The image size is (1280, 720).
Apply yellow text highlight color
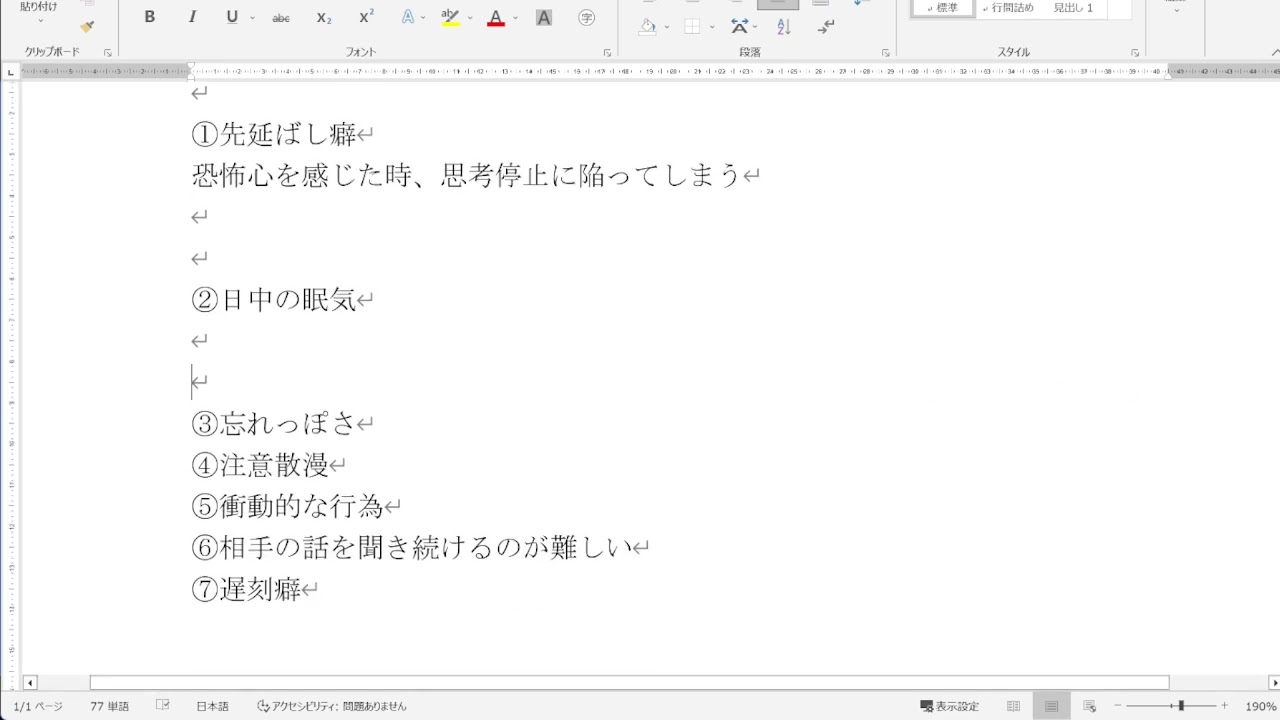(450, 17)
